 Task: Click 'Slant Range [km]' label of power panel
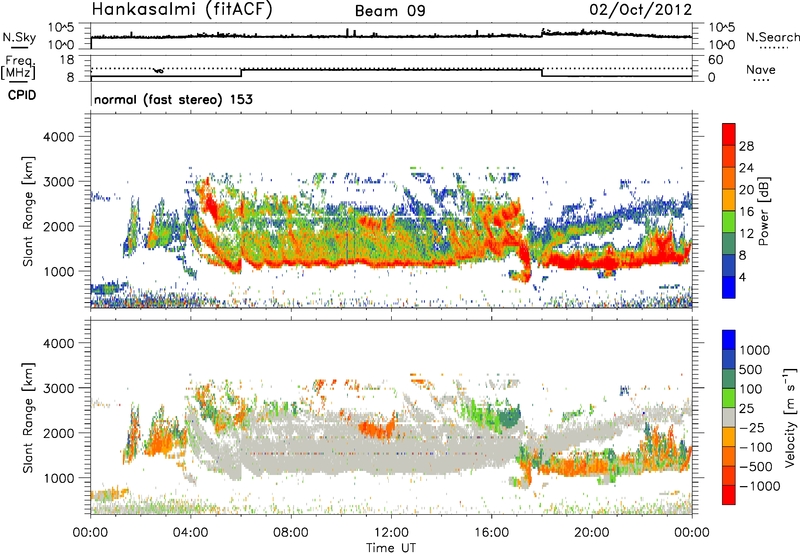(28, 211)
